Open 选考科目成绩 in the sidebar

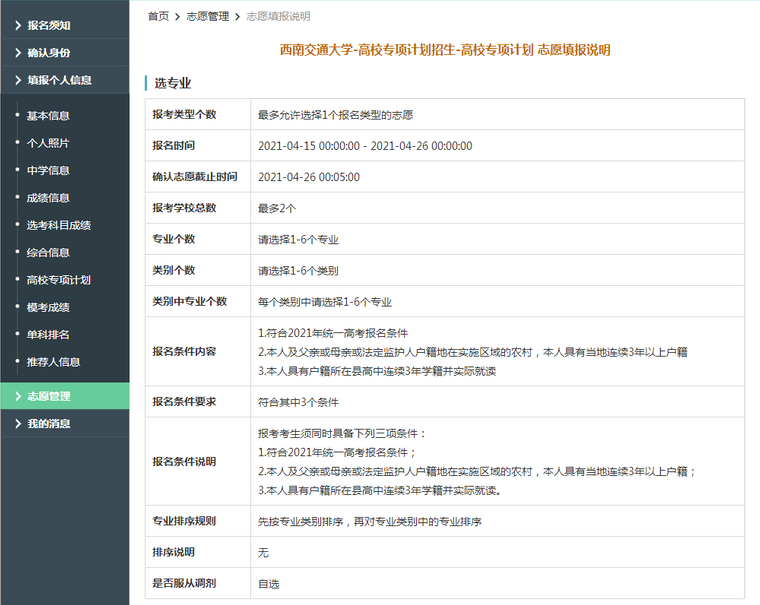pyautogui.click(x=59, y=225)
